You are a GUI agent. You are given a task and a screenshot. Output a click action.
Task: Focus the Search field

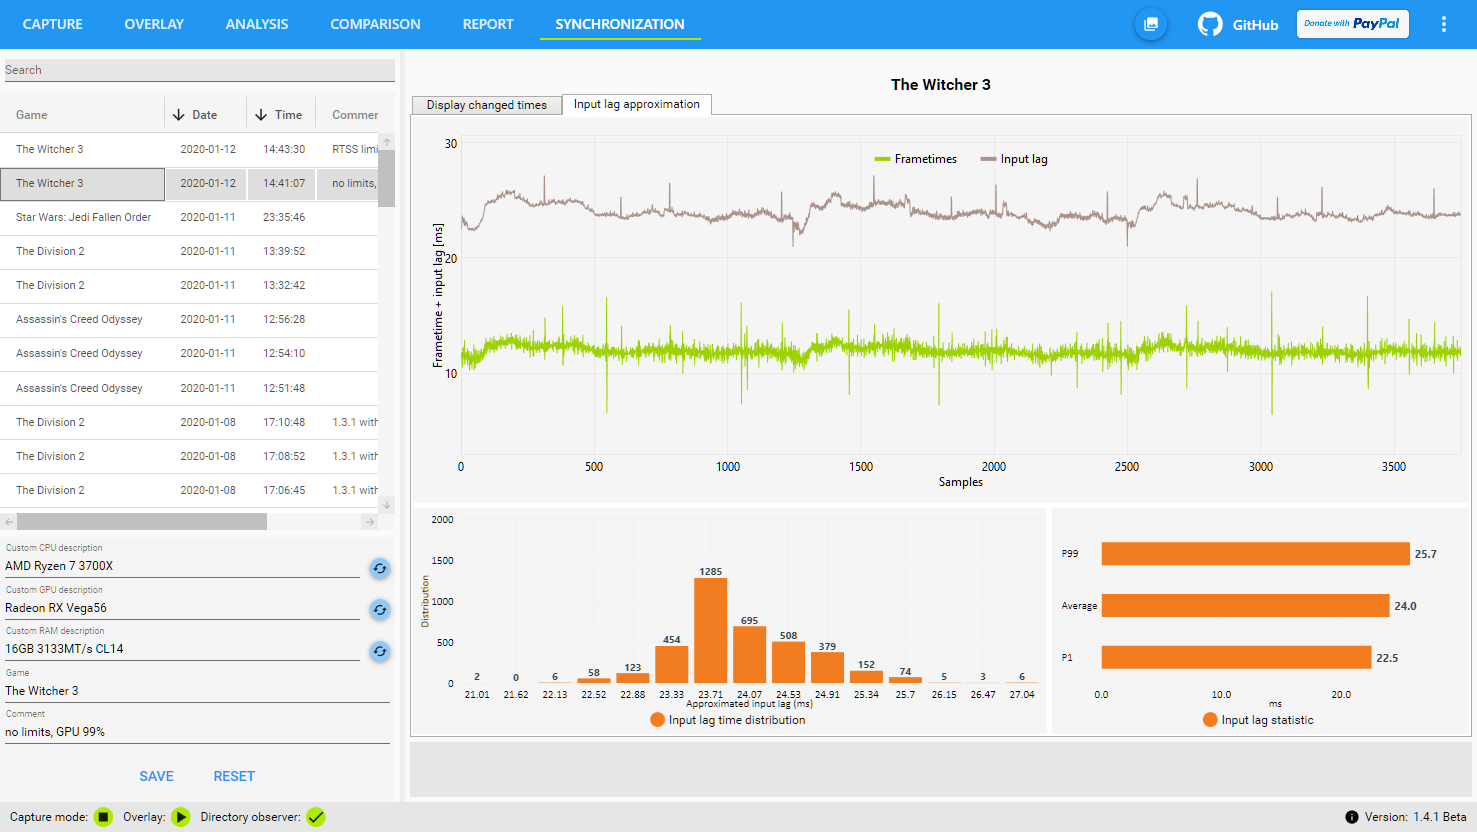coord(199,70)
